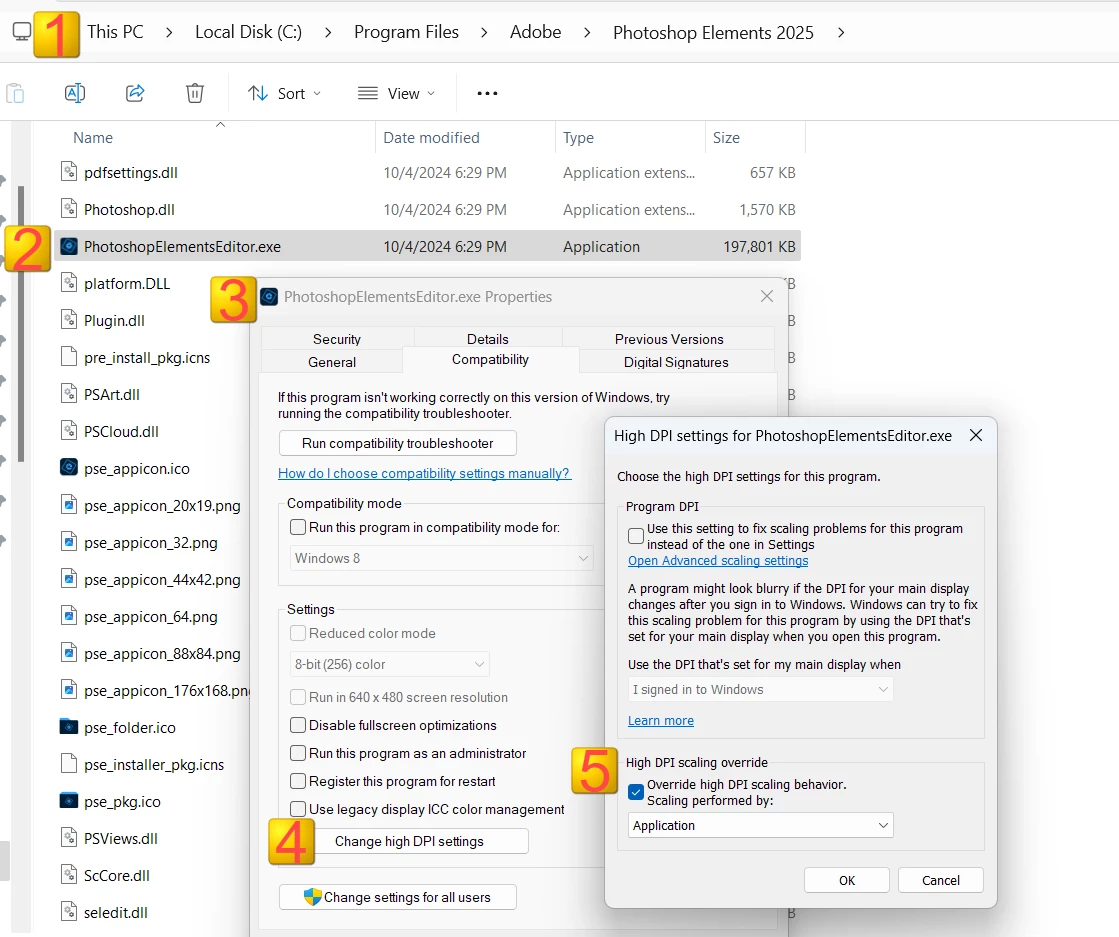Click the pse_appicon_20x19.png file icon
The height and width of the screenshot is (937, 1119).
coord(69,505)
